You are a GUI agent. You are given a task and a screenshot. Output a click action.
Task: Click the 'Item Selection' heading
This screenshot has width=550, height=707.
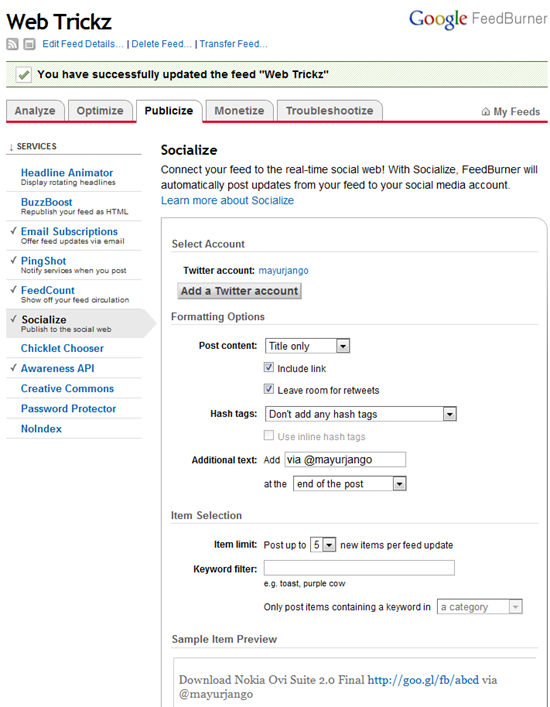pyautogui.click(x=206, y=515)
